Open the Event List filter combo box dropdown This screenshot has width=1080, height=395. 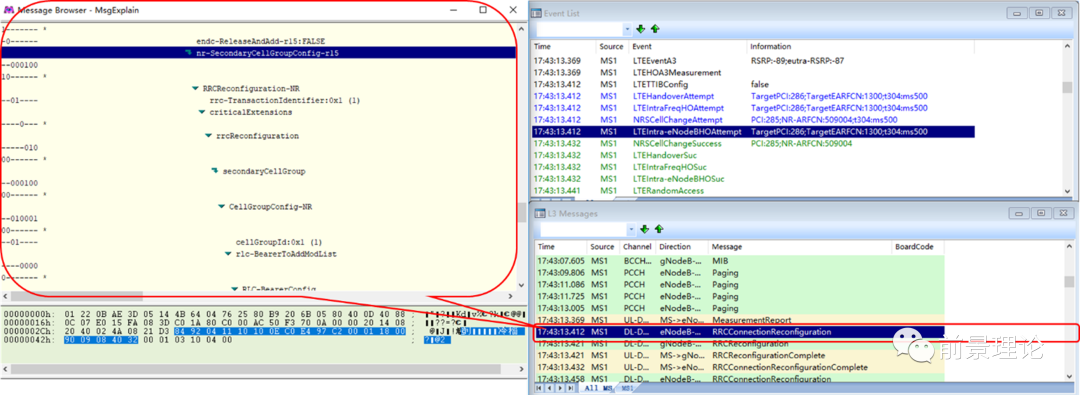click(x=627, y=29)
